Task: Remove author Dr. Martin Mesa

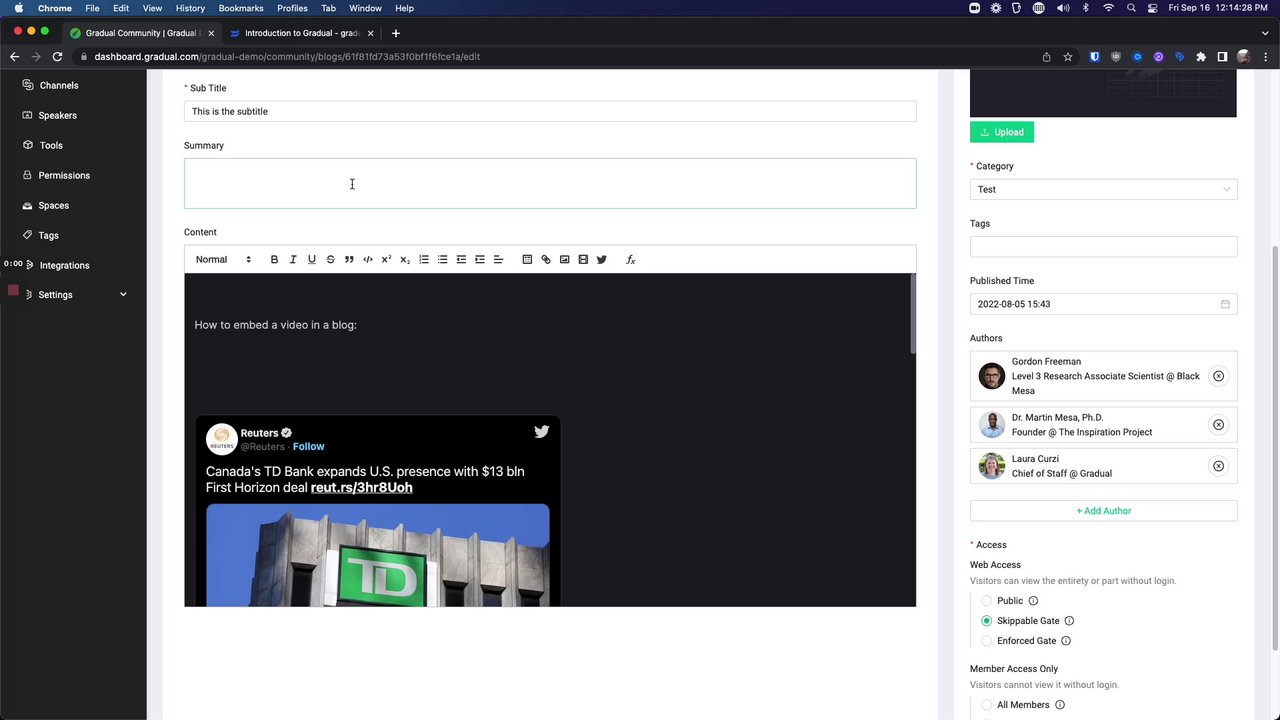Action: click(1218, 425)
